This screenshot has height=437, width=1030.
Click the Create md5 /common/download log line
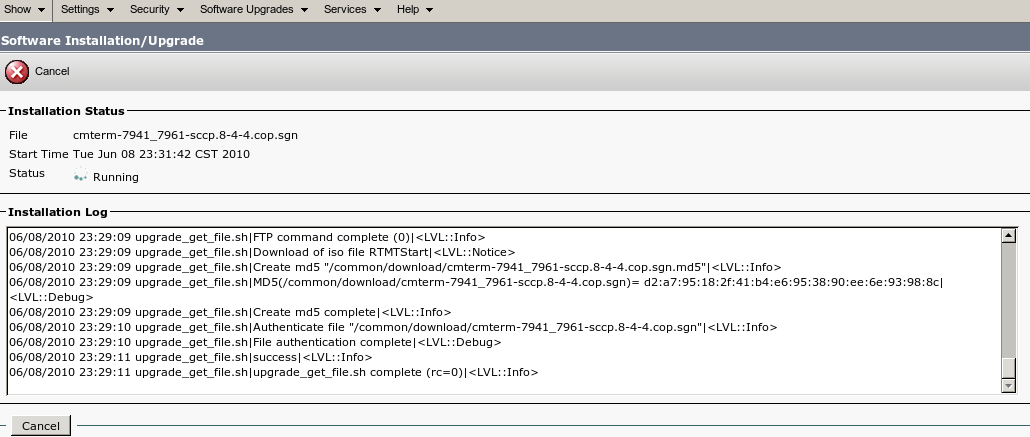tap(395, 267)
